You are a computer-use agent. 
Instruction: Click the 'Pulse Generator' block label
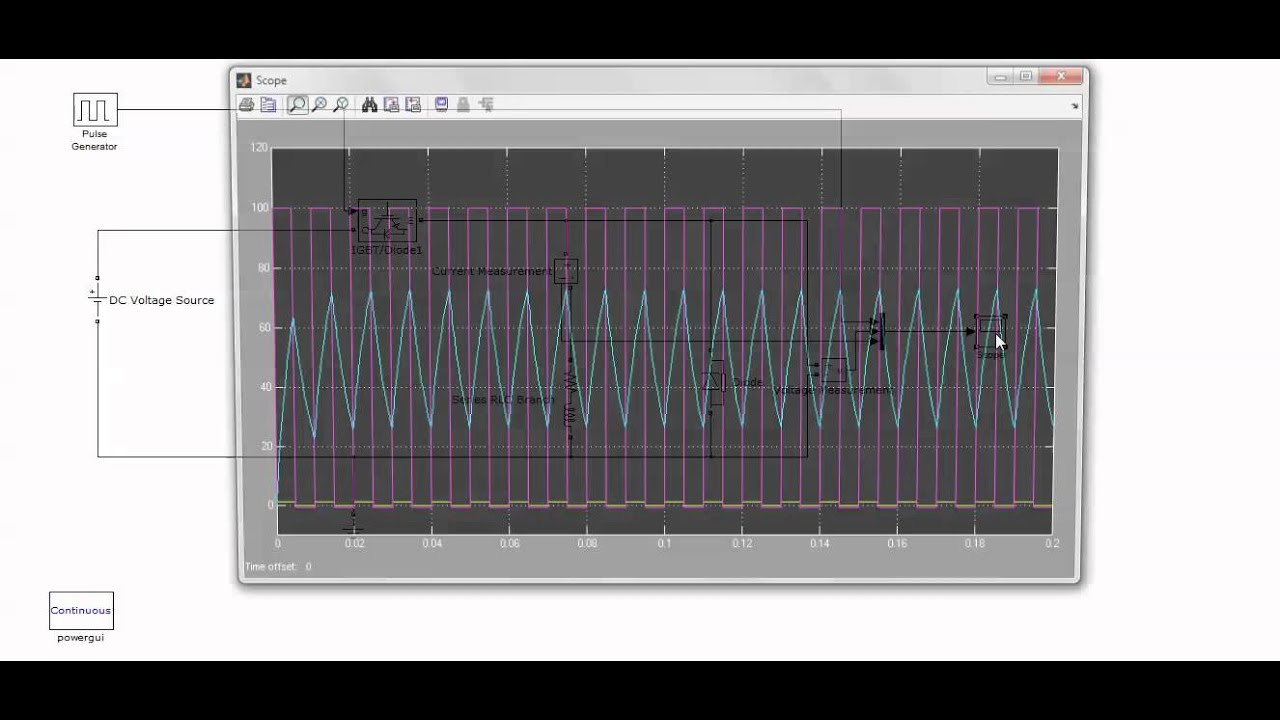[94, 140]
